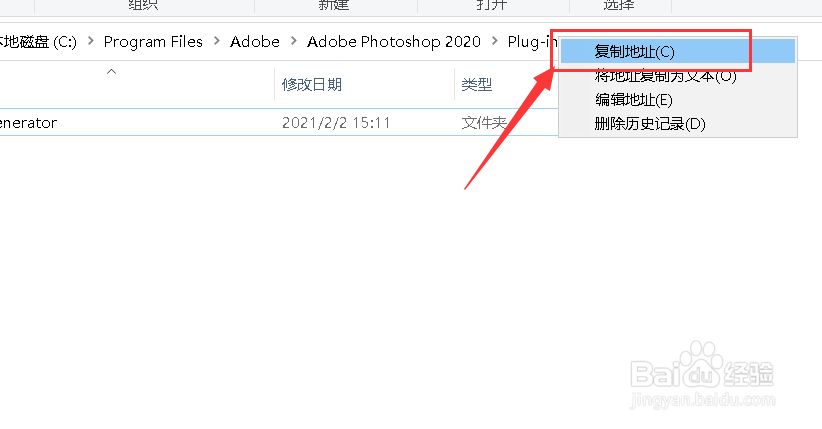
Task: Click the 新建 ribbon group label
Action: click(334, 5)
